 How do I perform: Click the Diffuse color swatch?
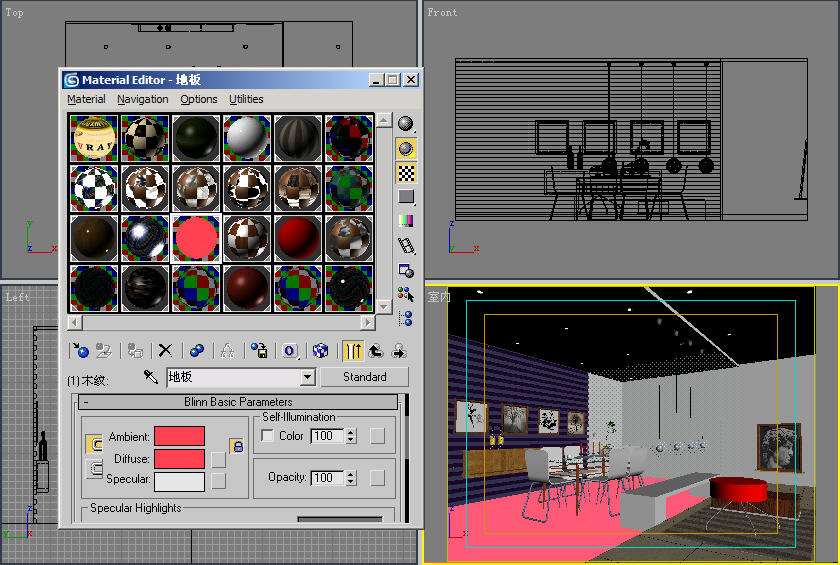[x=179, y=459]
